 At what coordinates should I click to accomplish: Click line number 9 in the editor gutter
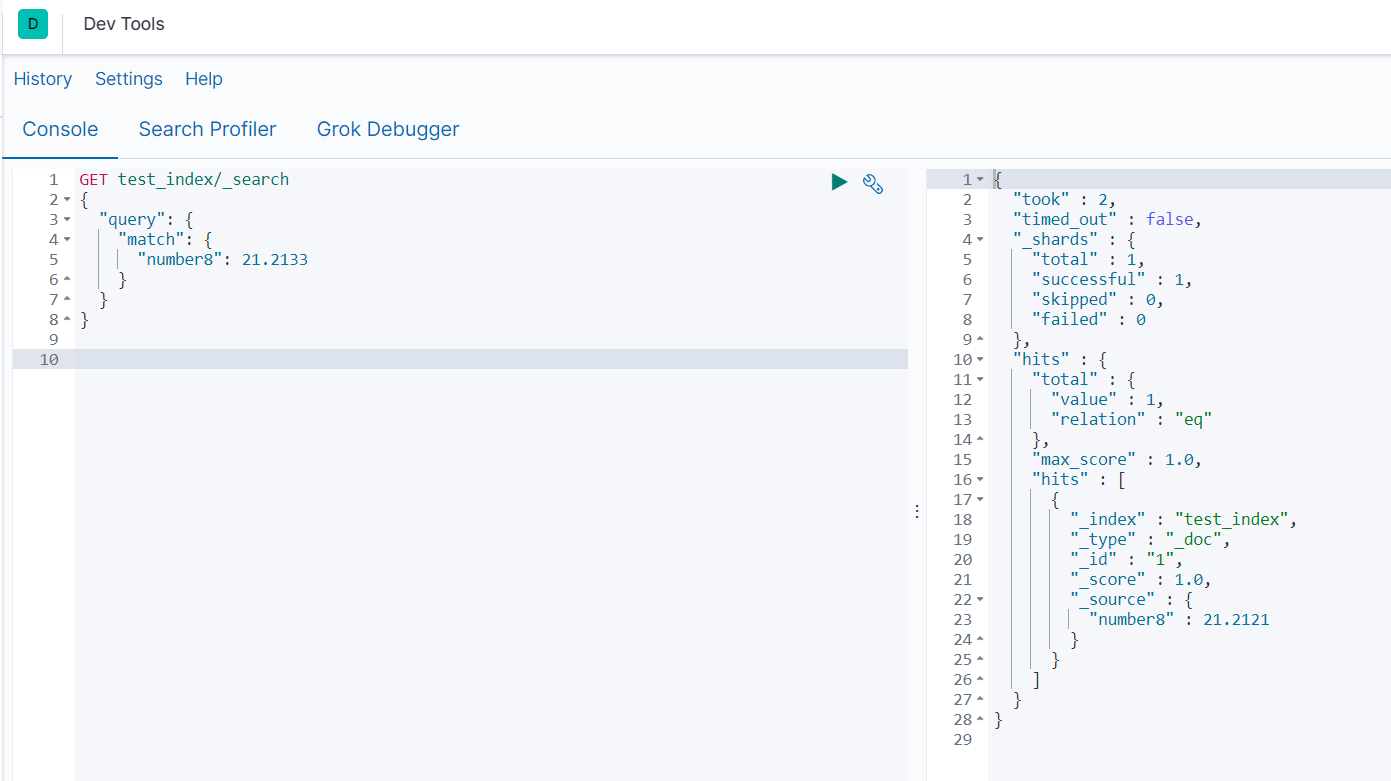[x=53, y=340]
